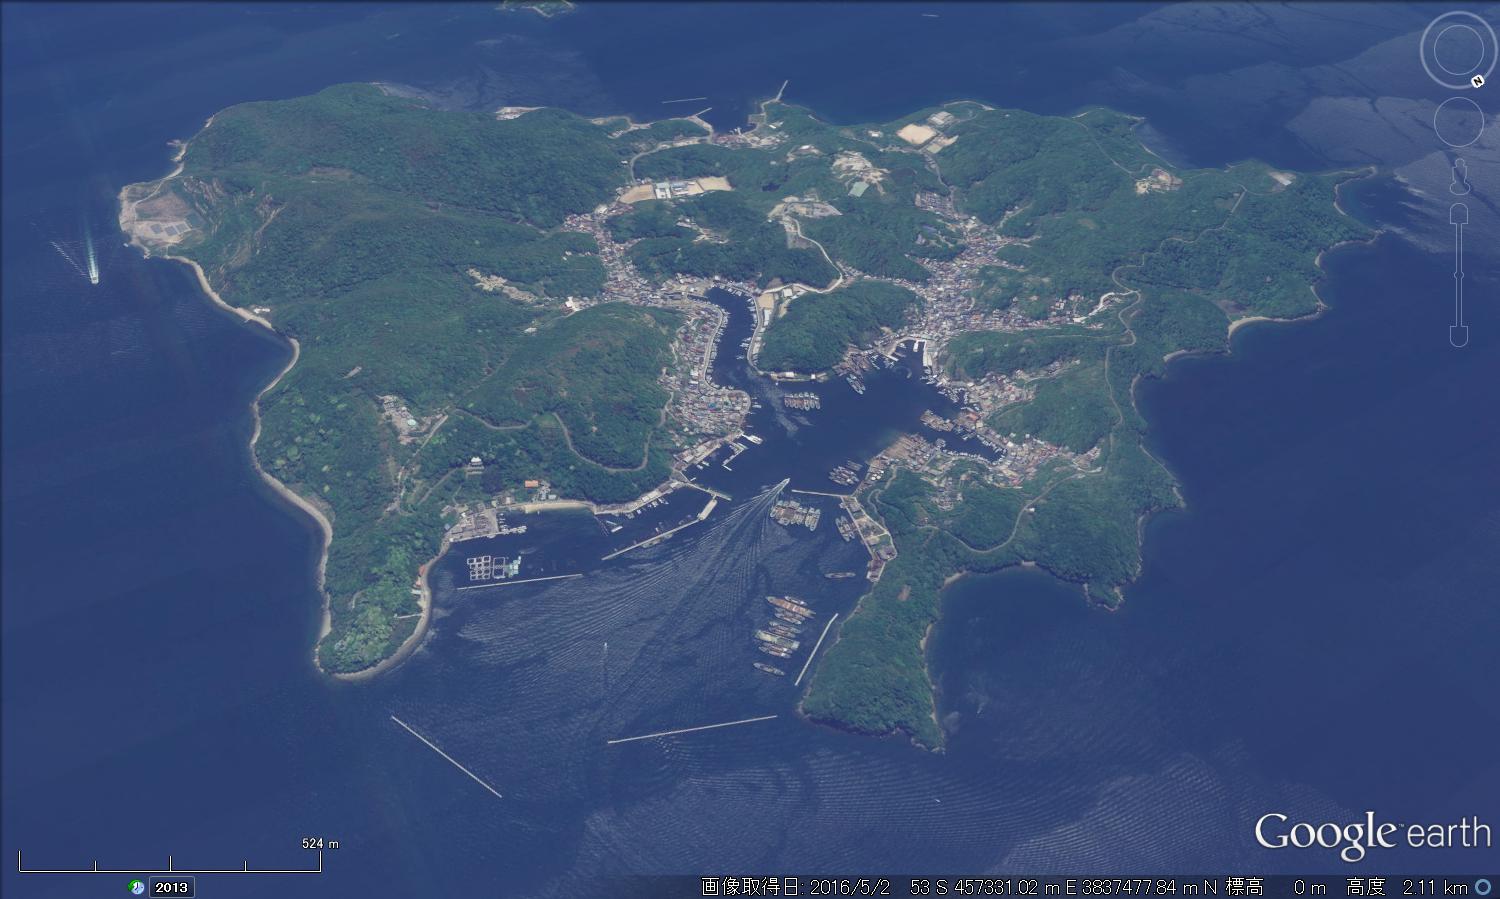The height and width of the screenshot is (899, 1500).
Task: Open historical imagery via clock icon
Action: [136, 887]
